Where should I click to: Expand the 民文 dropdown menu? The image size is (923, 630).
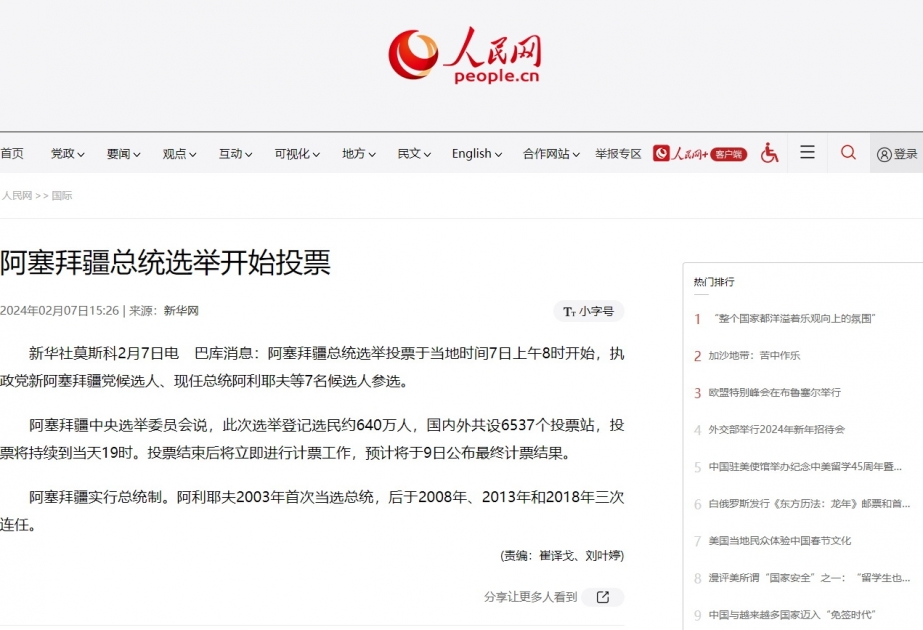tap(414, 154)
